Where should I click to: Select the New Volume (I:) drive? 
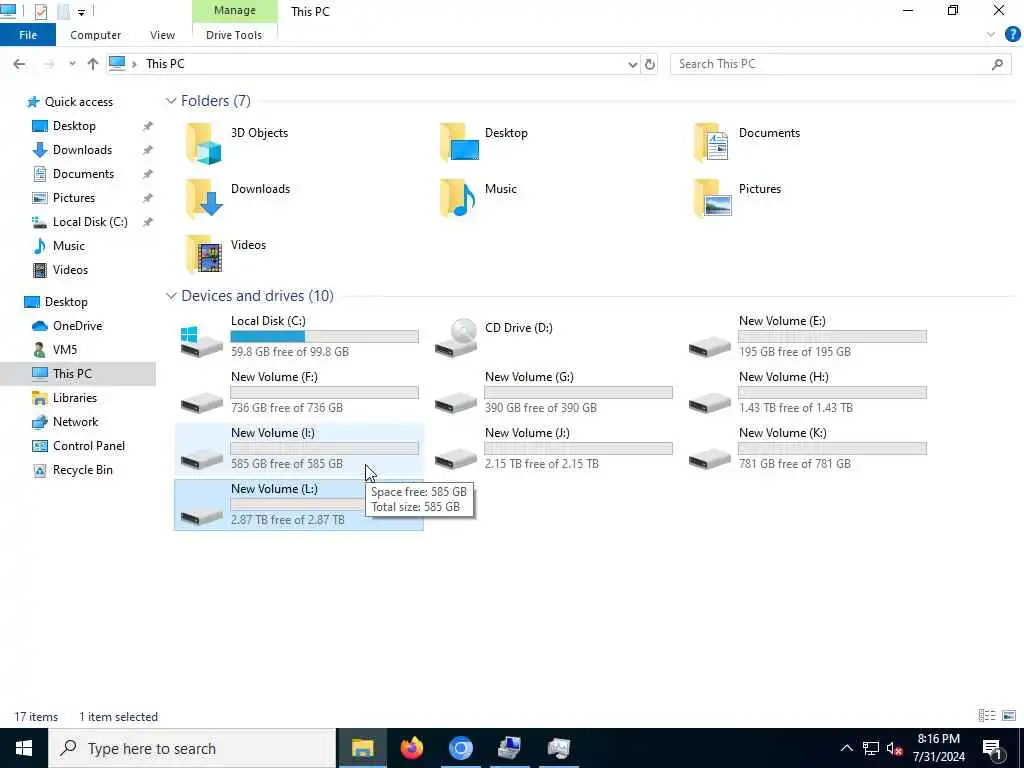point(299,449)
